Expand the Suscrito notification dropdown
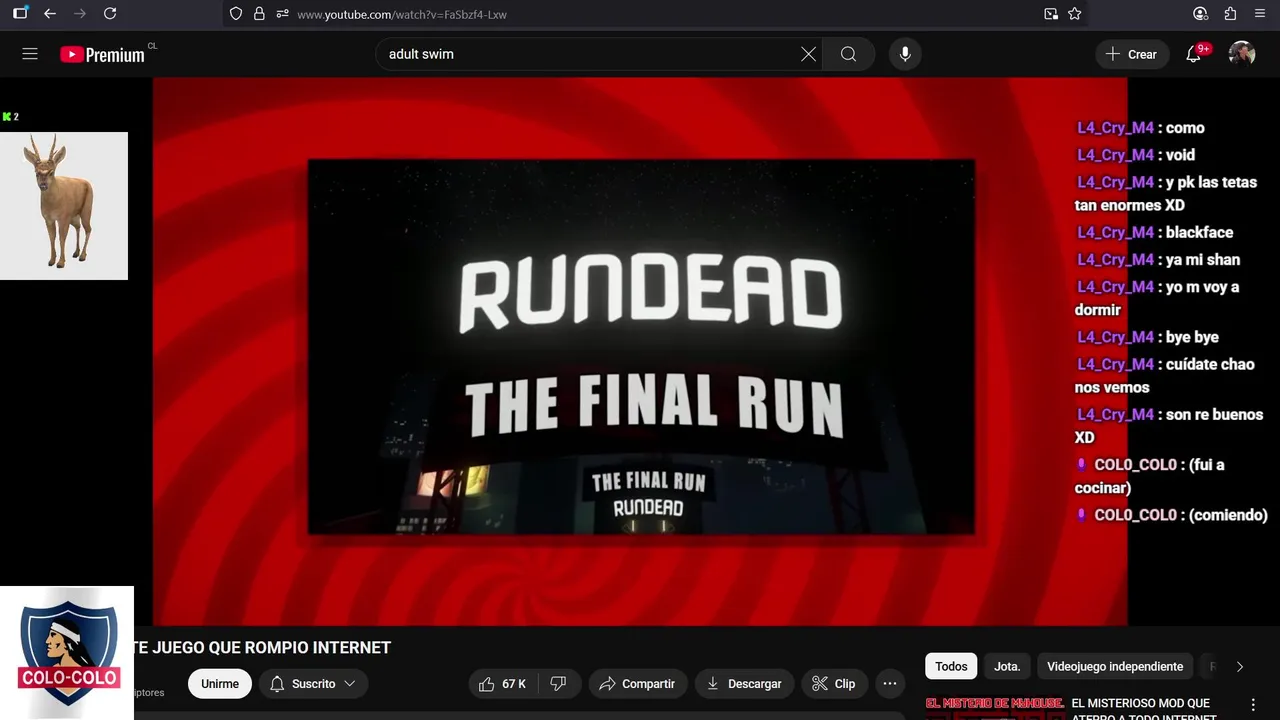 click(x=314, y=684)
